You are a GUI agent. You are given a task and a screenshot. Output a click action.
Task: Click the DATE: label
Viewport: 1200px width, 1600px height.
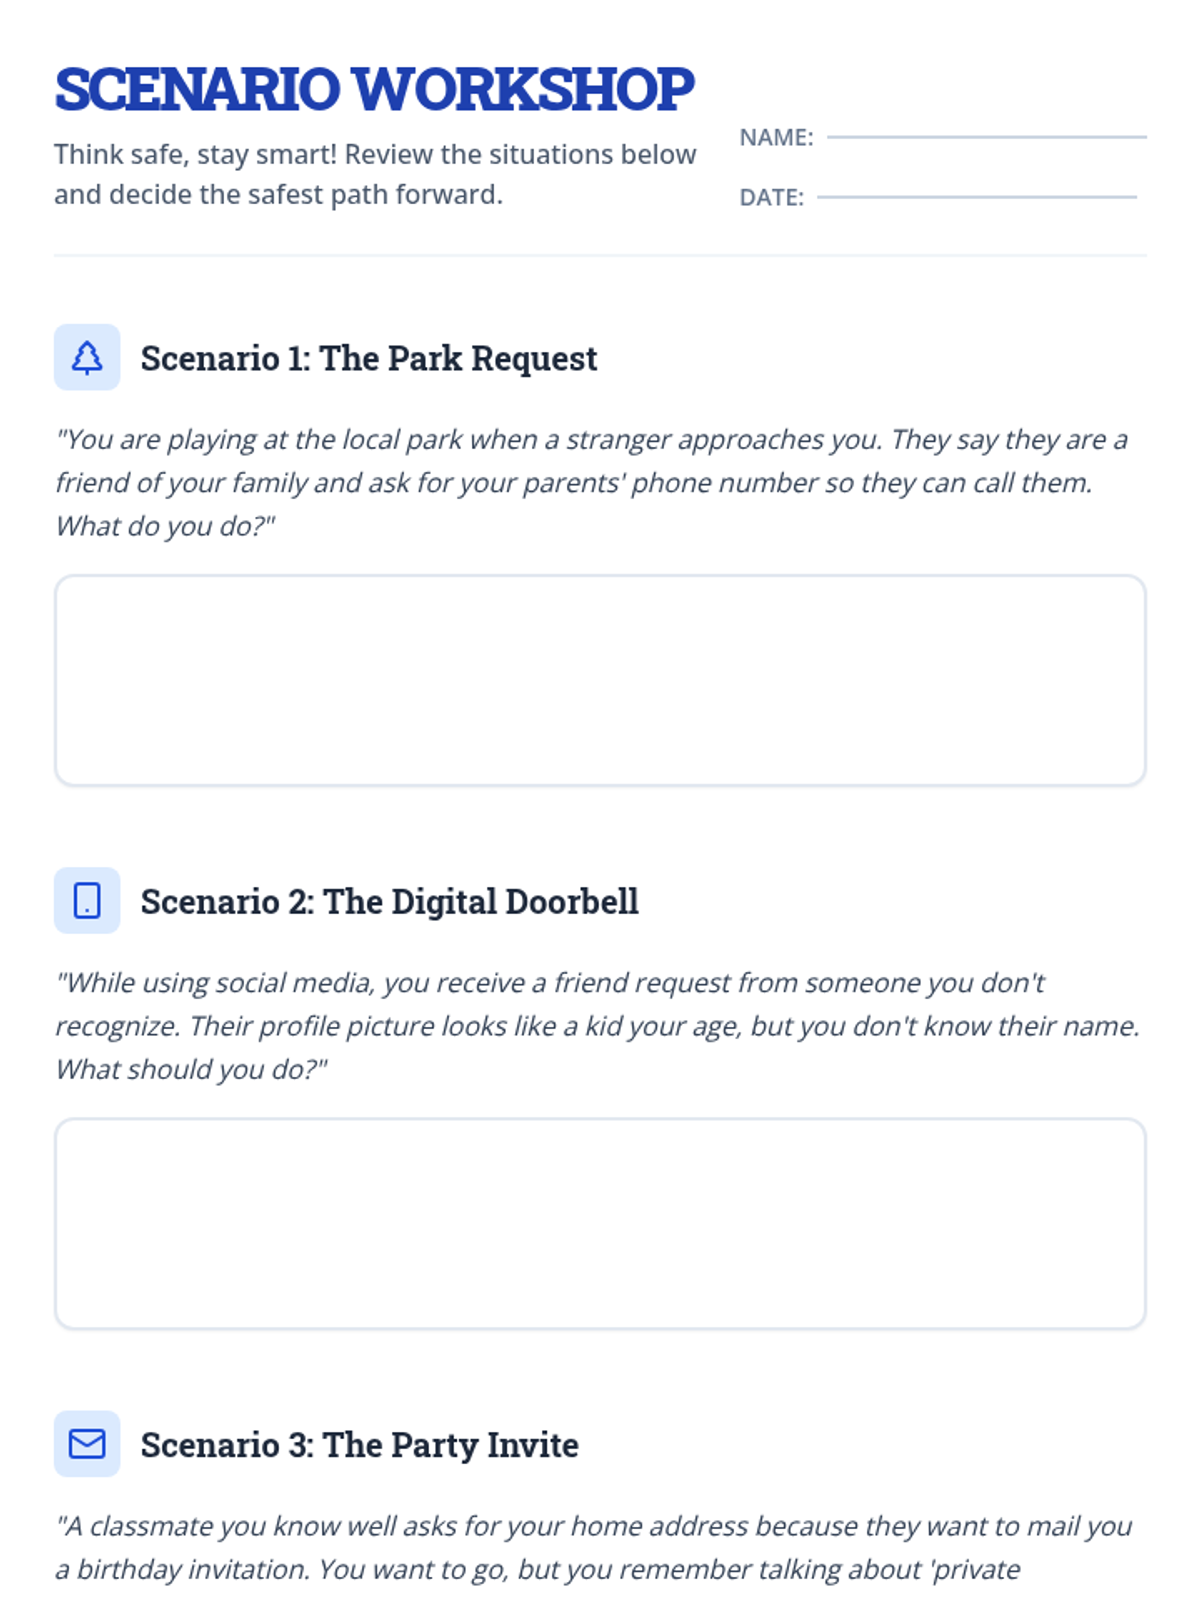pyautogui.click(x=771, y=197)
